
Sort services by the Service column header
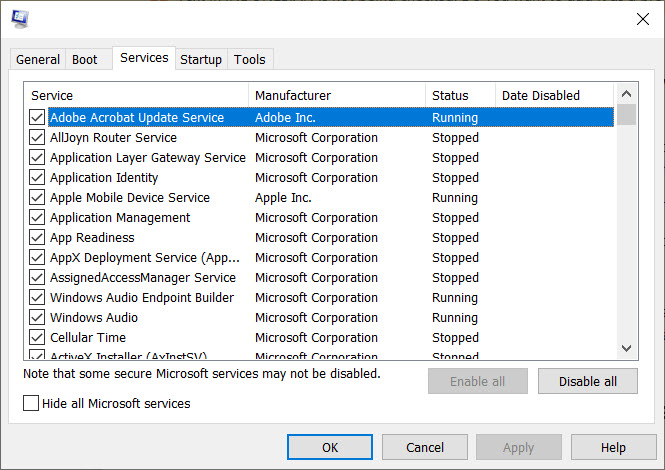coord(137,95)
